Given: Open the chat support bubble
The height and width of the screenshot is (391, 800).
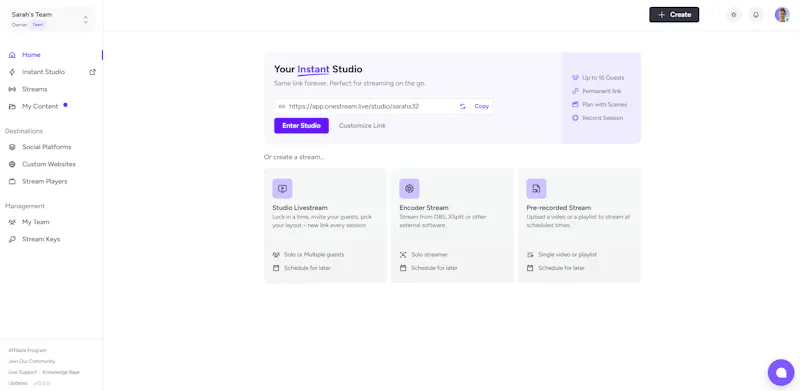Looking at the screenshot, I should [781, 373].
